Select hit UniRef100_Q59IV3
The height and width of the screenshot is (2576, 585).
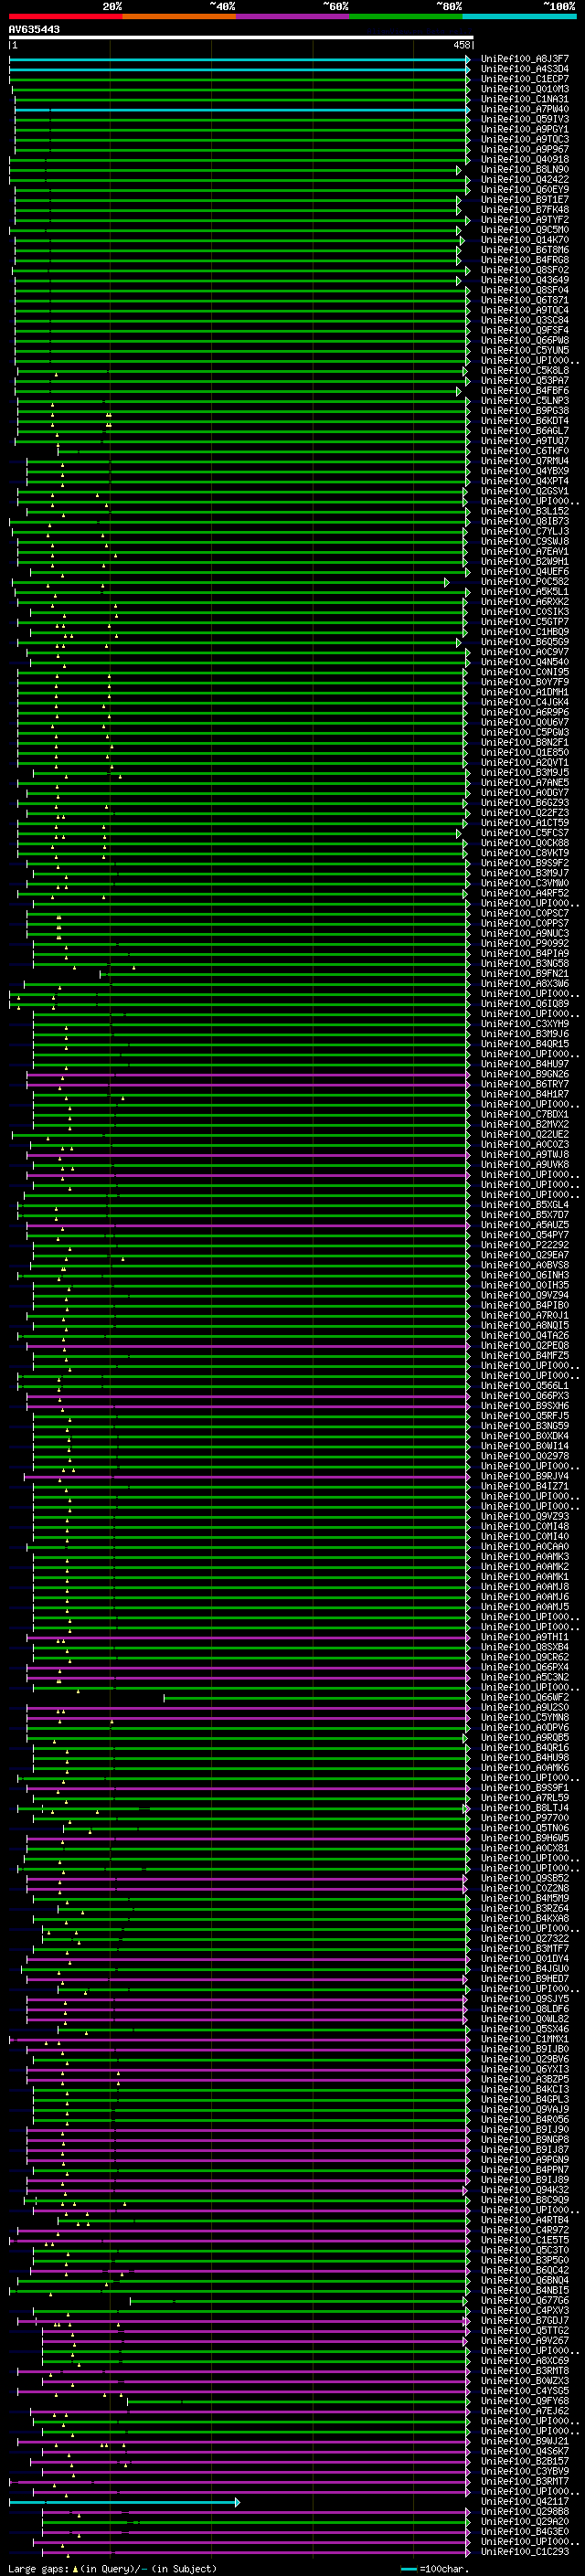pyautogui.click(x=525, y=119)
